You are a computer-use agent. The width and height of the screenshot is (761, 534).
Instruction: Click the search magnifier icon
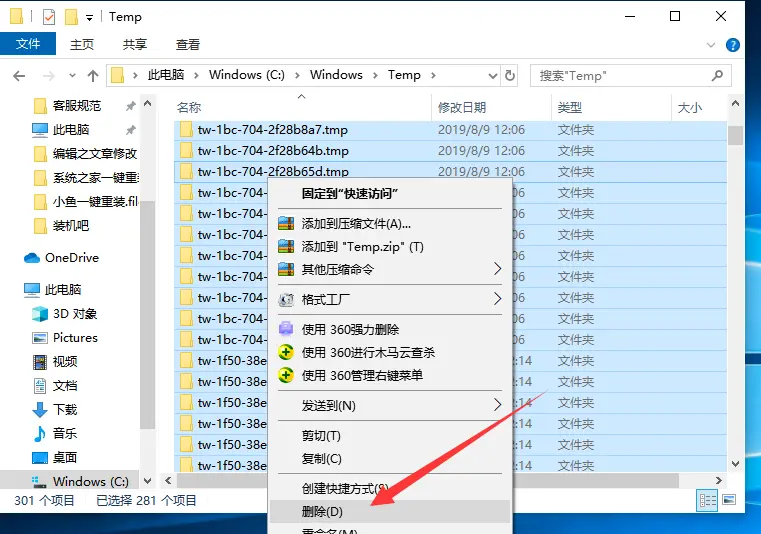click(717, 75)
